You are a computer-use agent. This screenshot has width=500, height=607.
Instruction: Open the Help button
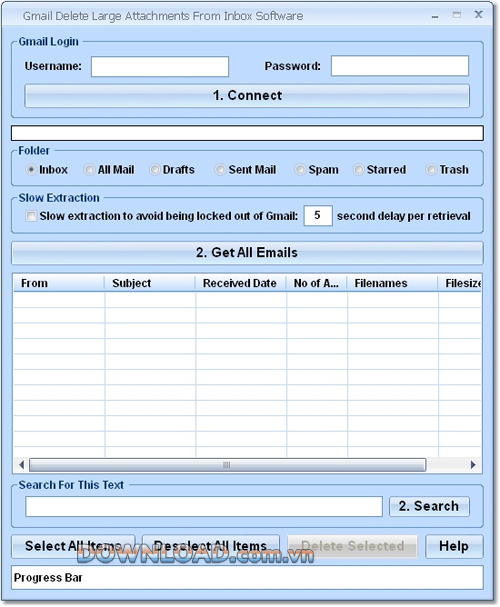point(454,547)
